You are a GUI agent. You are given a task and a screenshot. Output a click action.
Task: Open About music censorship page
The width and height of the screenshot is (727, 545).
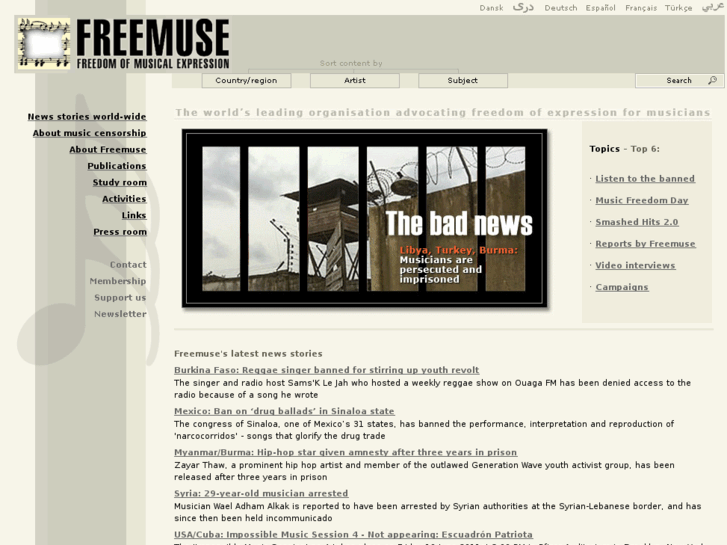[89, 133]
